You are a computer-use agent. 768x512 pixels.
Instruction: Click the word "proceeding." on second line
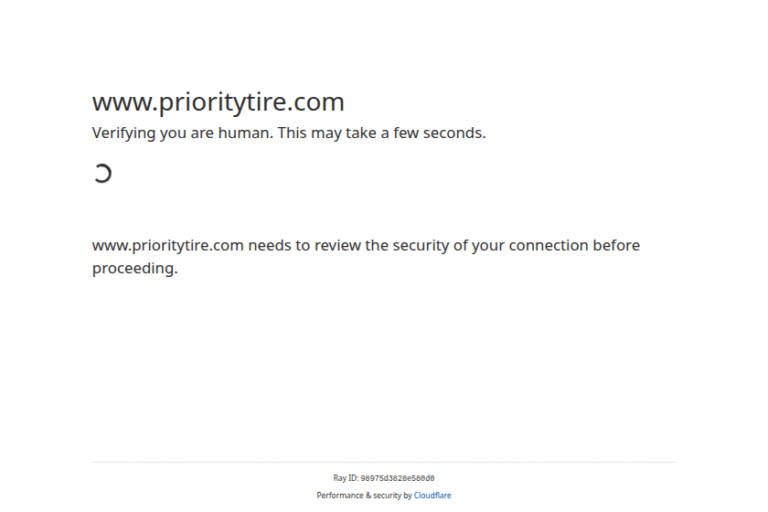tap(135, 269)
